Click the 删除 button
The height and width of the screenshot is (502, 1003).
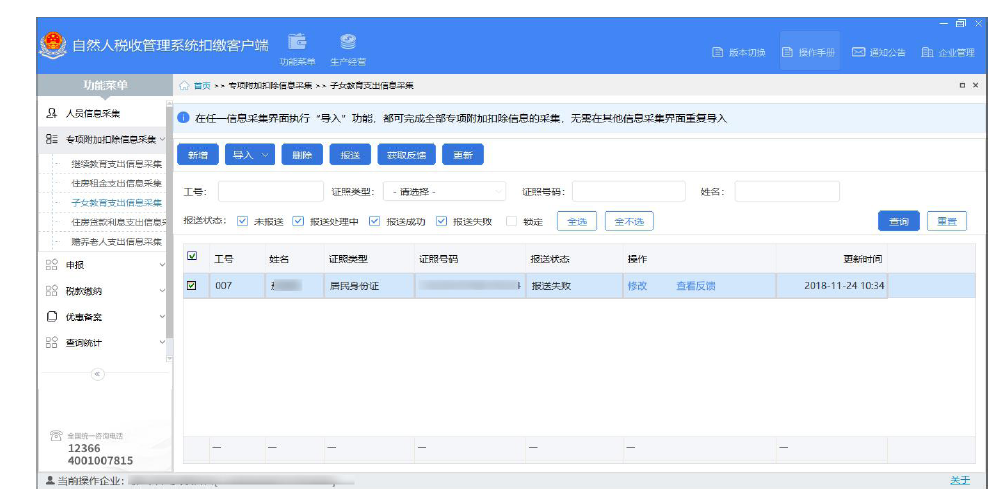(302, 155)
